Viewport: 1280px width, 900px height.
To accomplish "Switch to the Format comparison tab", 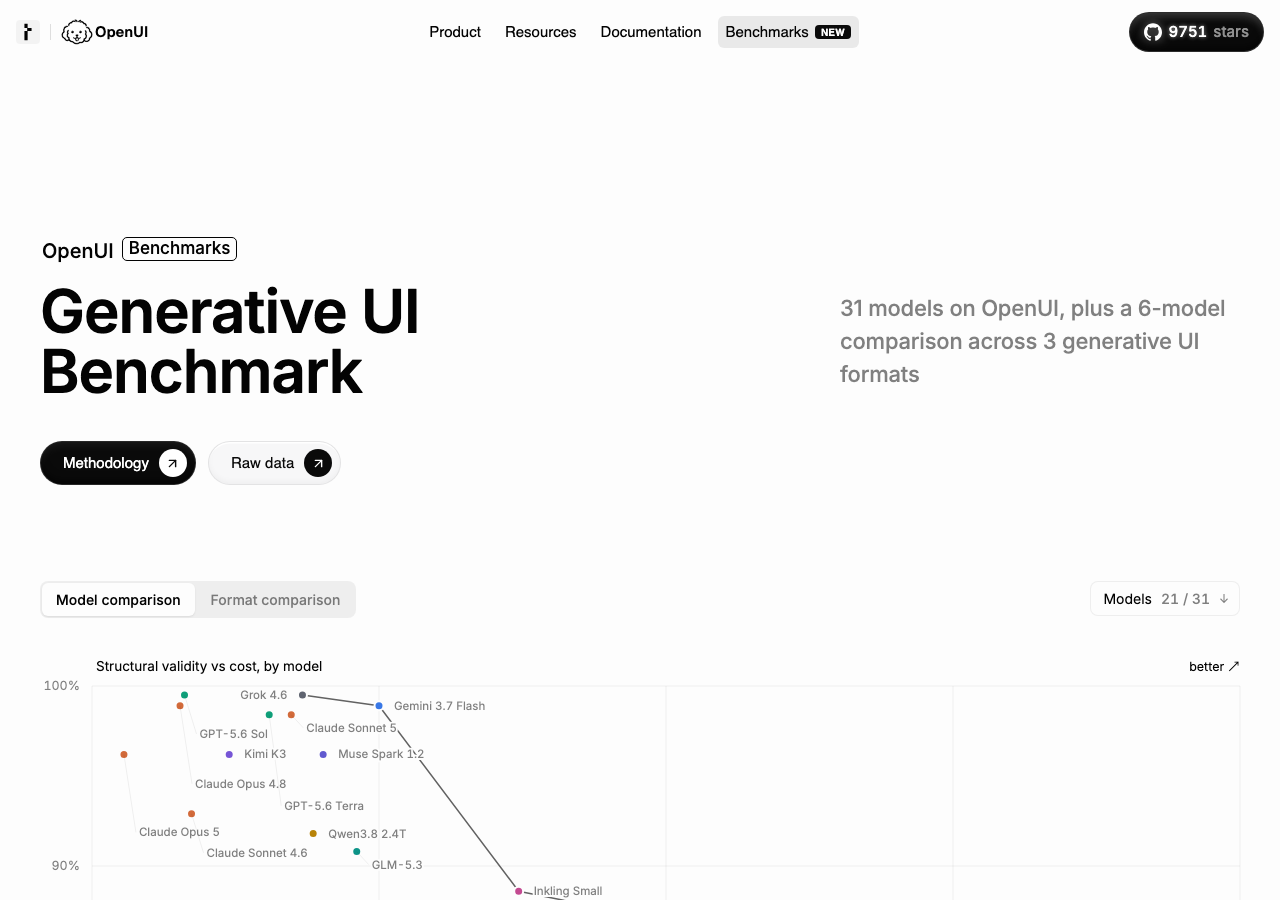I will pyautogui.click(x=275, y=600).
